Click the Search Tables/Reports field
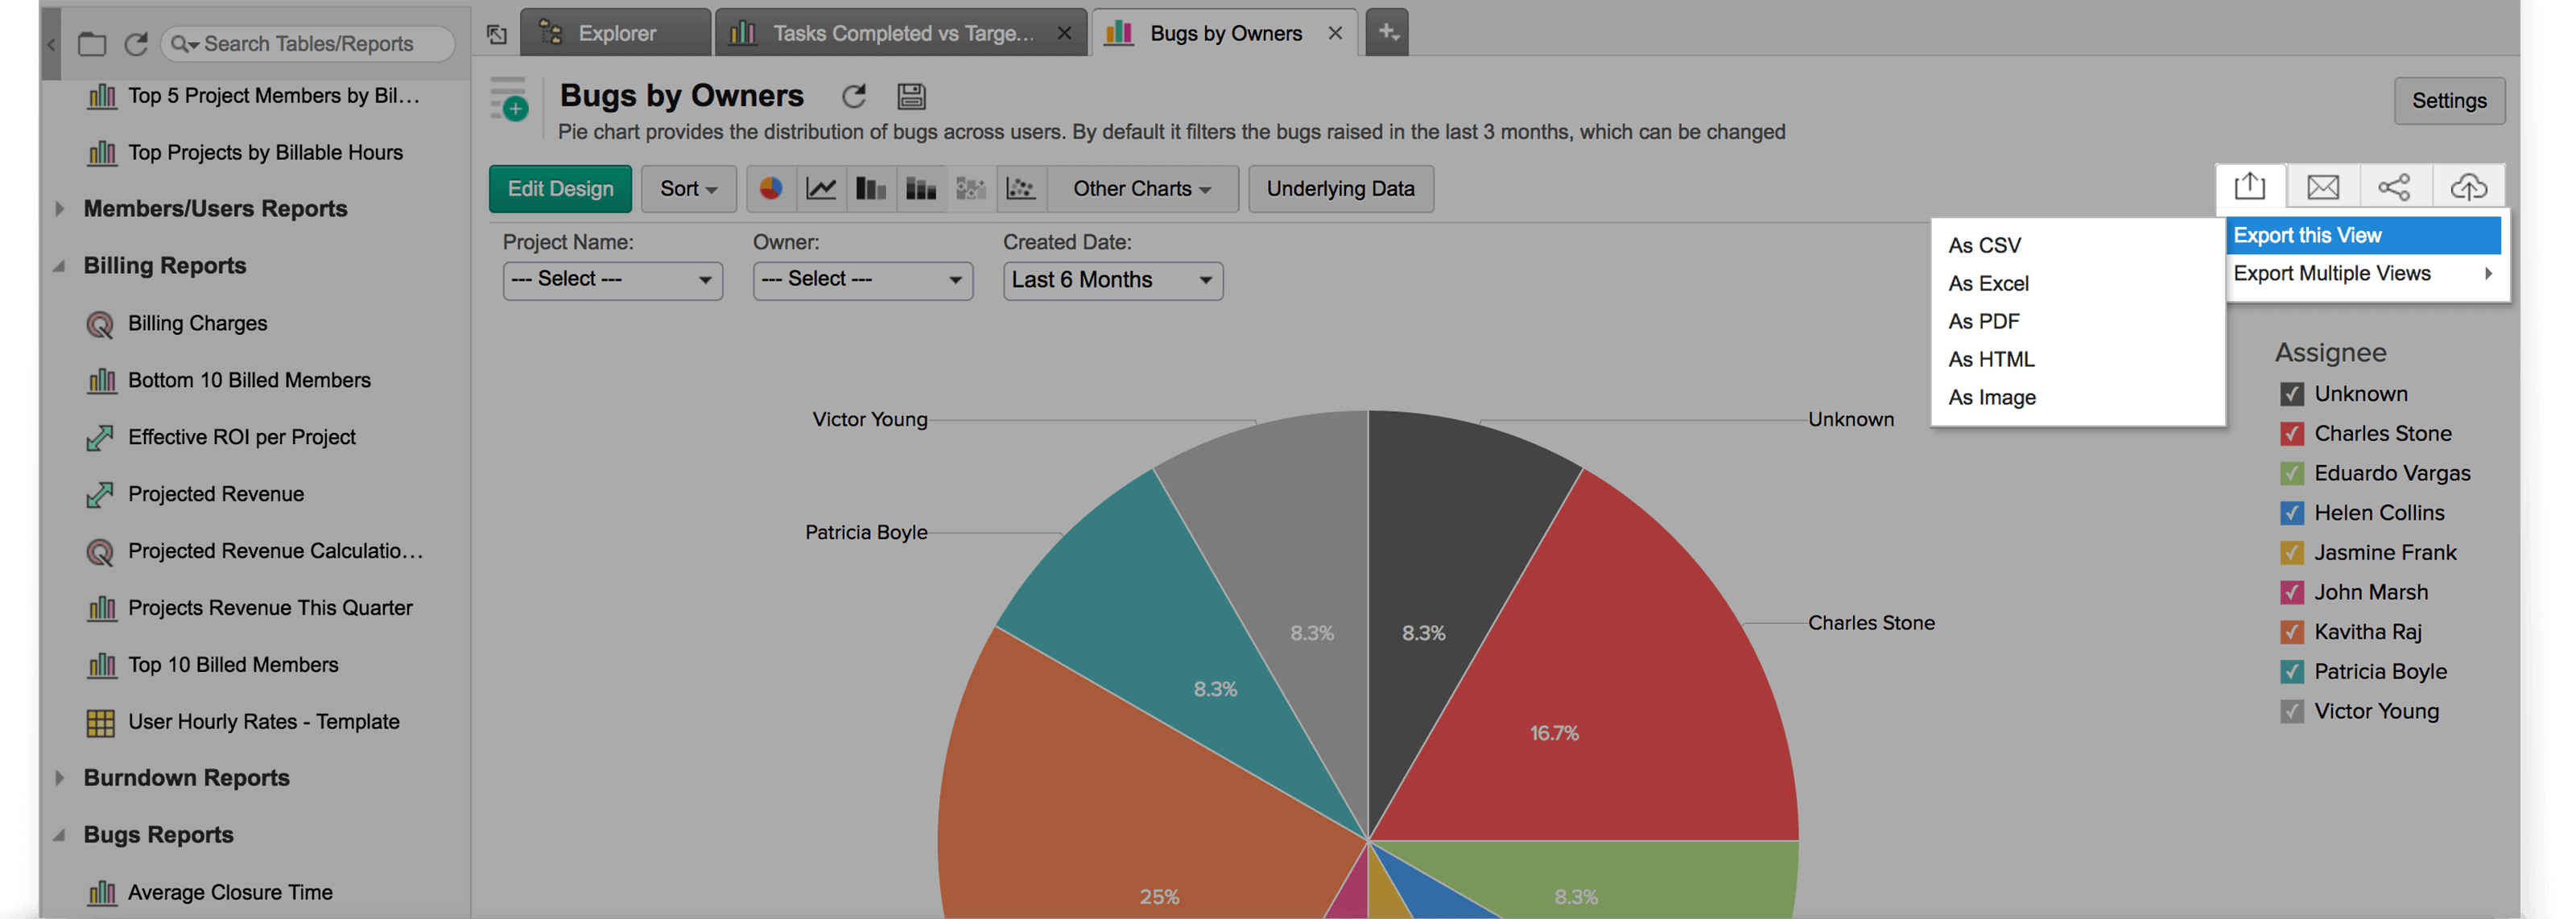 click(310, 44)
